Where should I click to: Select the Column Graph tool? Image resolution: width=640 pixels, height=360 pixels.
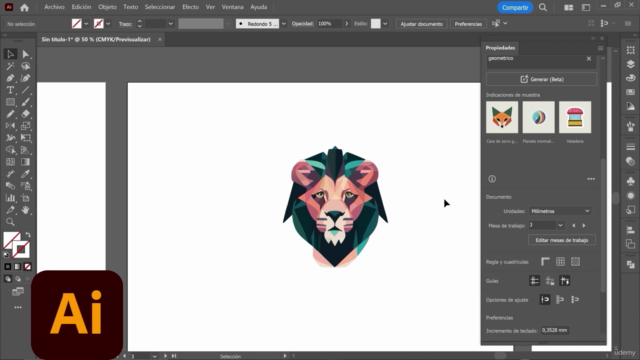[10, 198]
